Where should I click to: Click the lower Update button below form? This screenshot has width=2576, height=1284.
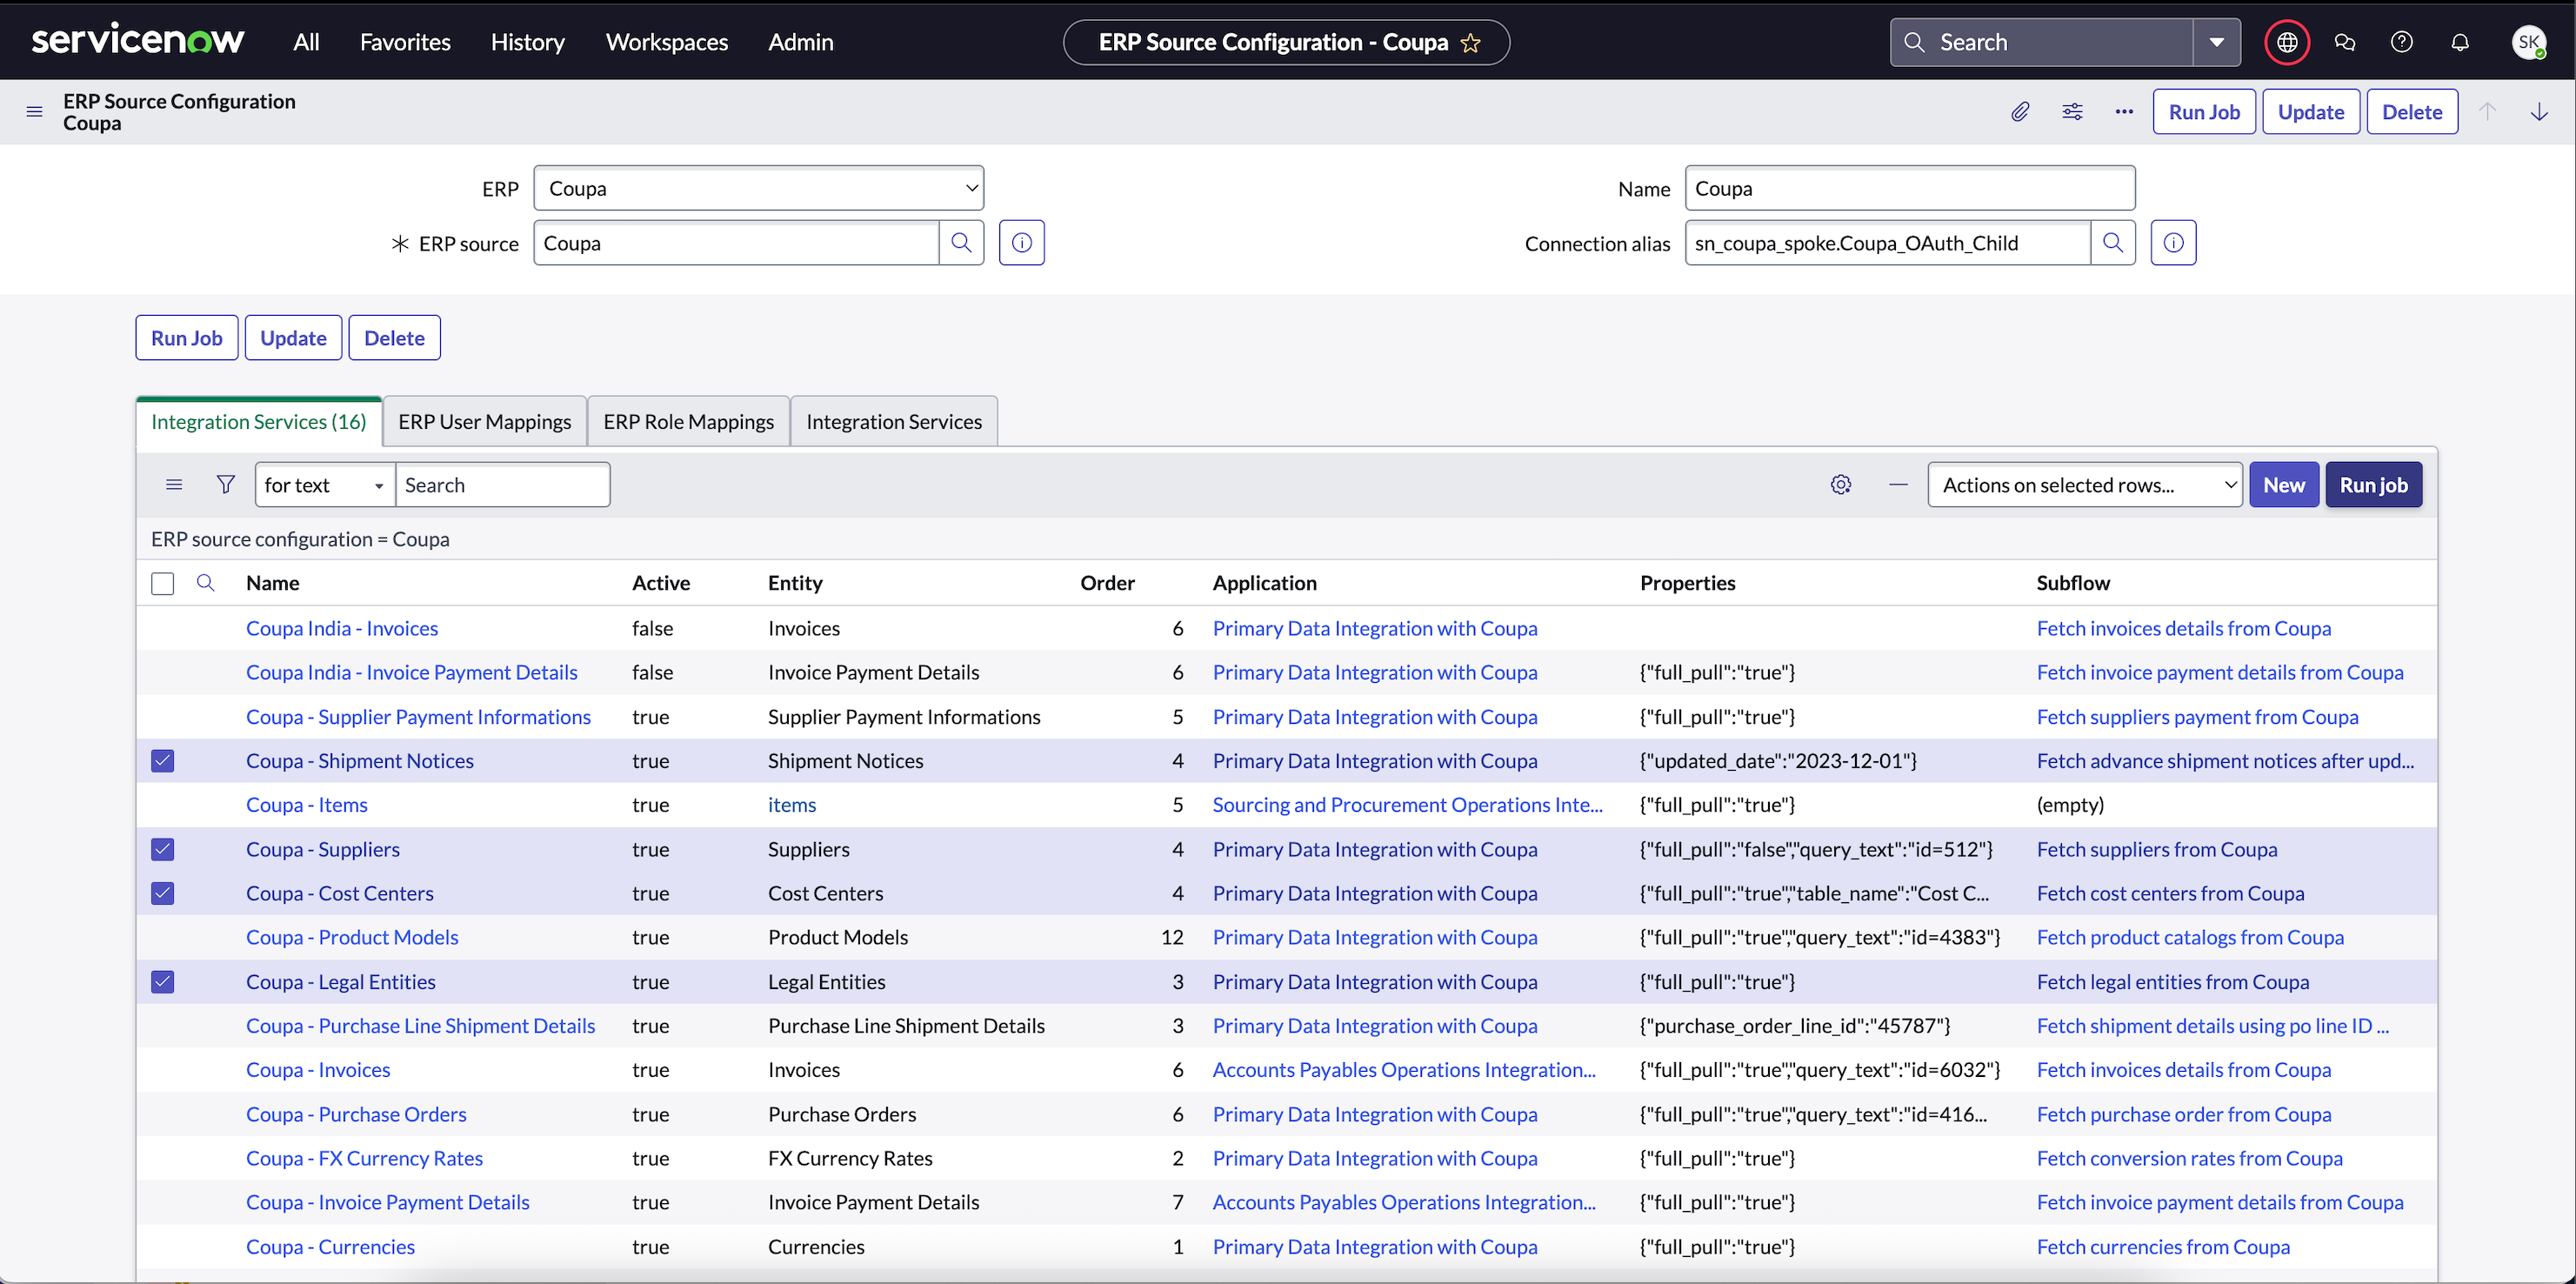coord(293,338)
